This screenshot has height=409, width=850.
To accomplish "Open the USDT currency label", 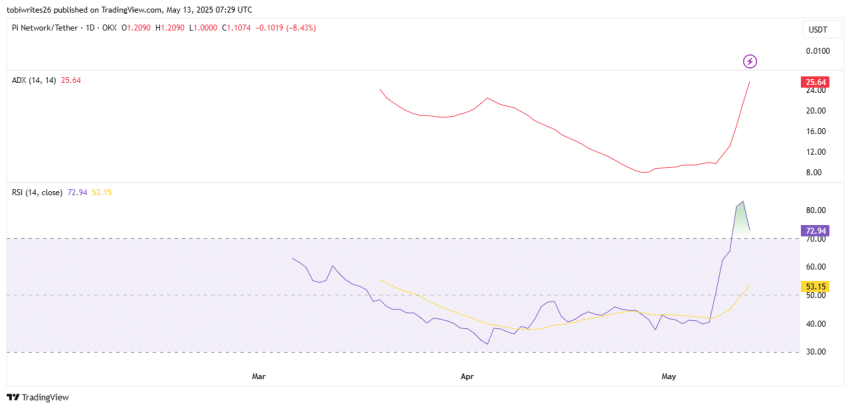I will click(816, 30).
